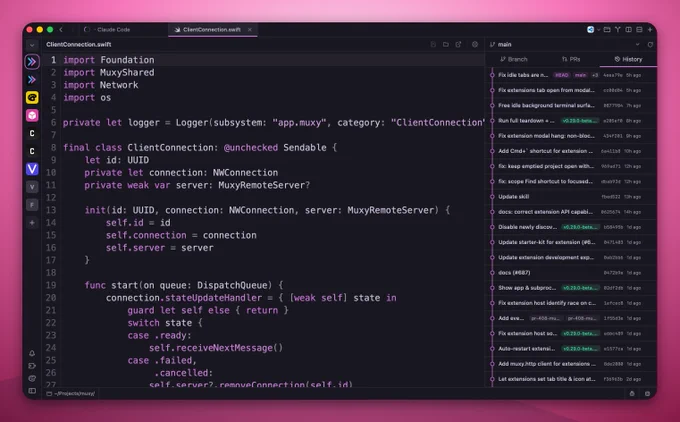Viewport: 680px width, 422px height.
Task: Select the "Disable newly discov..." commit
Action: click(572, 227)
